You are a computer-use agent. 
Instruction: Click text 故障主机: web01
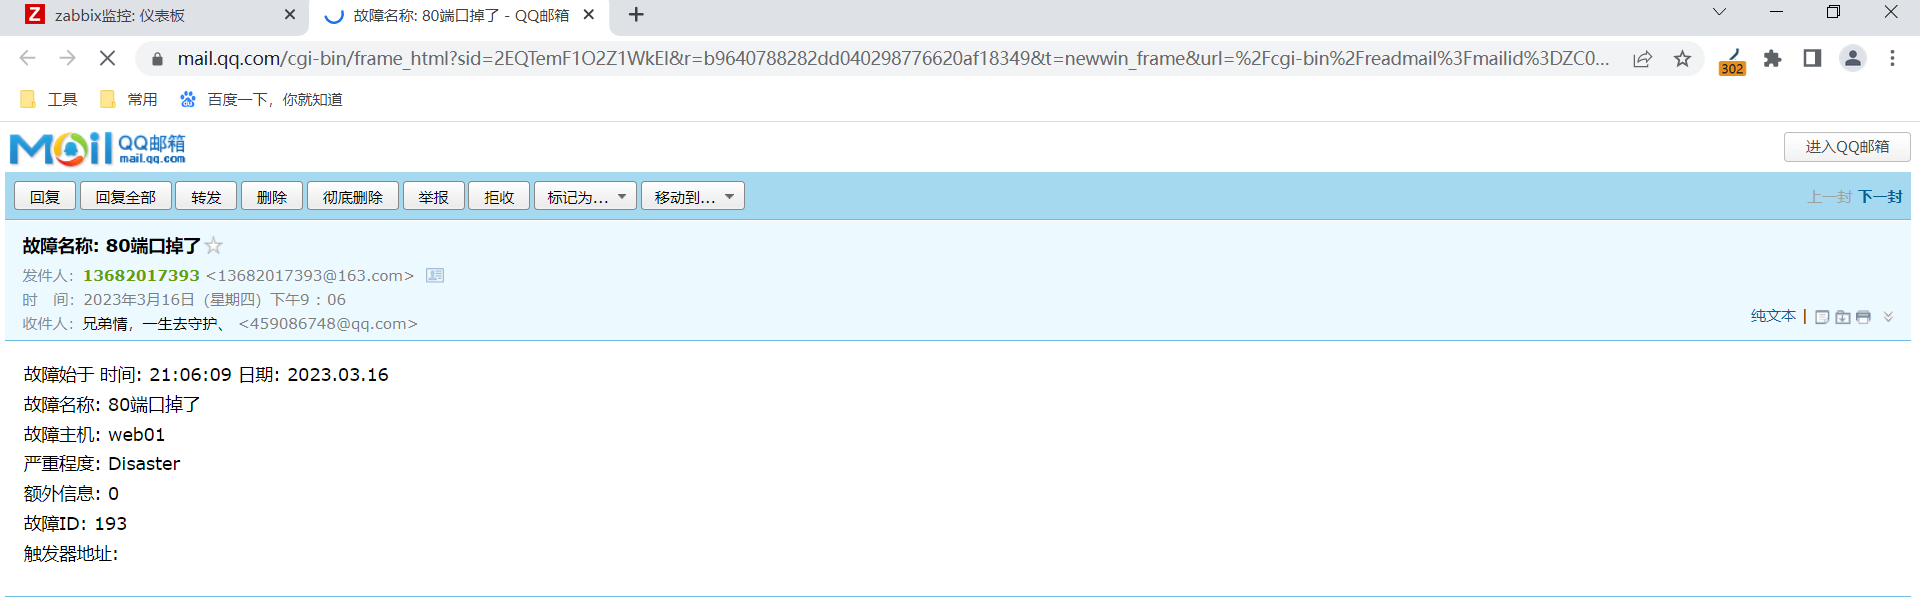click(94, 434)
